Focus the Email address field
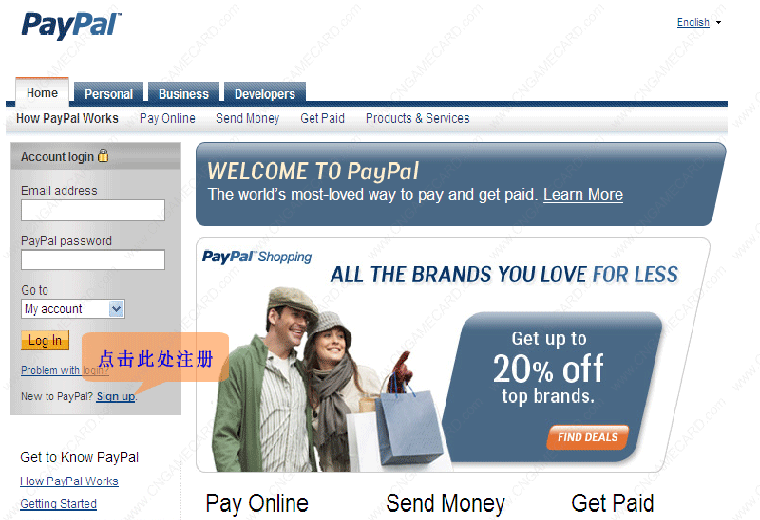Image resolution: width=760 pixels, height=520 pixels. coord(93,210)
